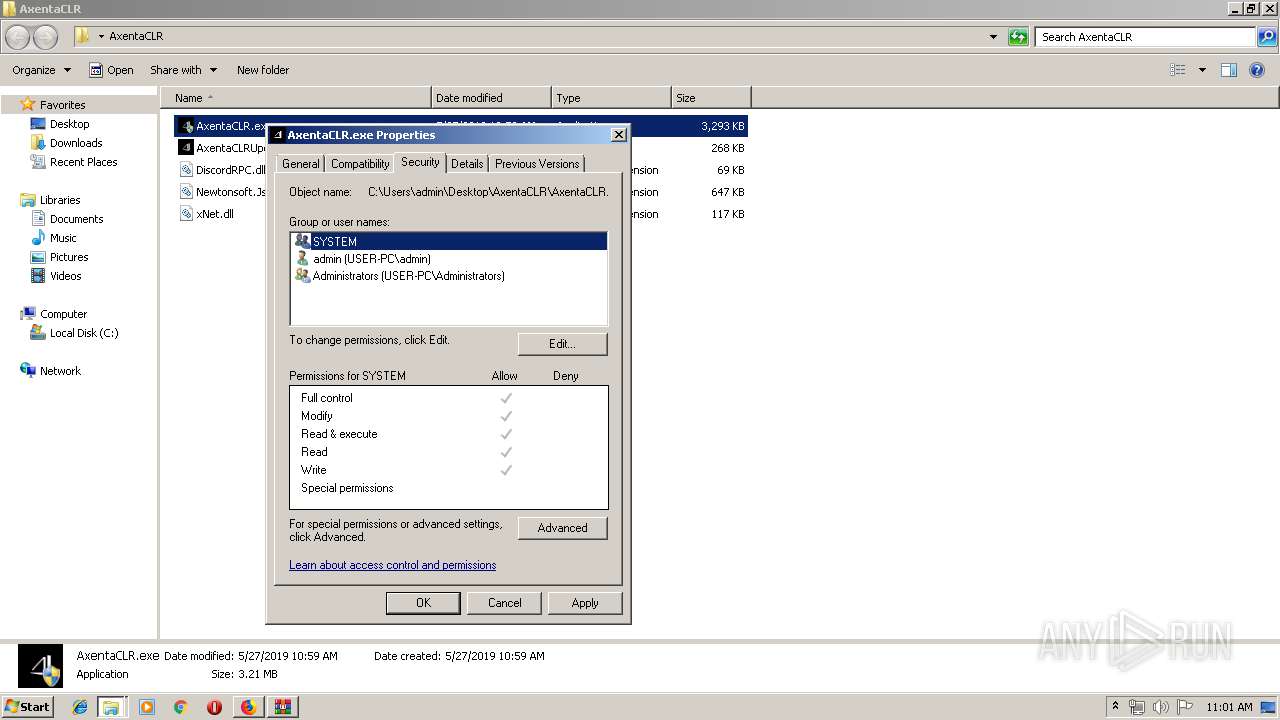This screenshot has height=720, width=1280.
Task: Select Administrators (USER-PC\Administrators) group
Action: click(x=449, y=276)
